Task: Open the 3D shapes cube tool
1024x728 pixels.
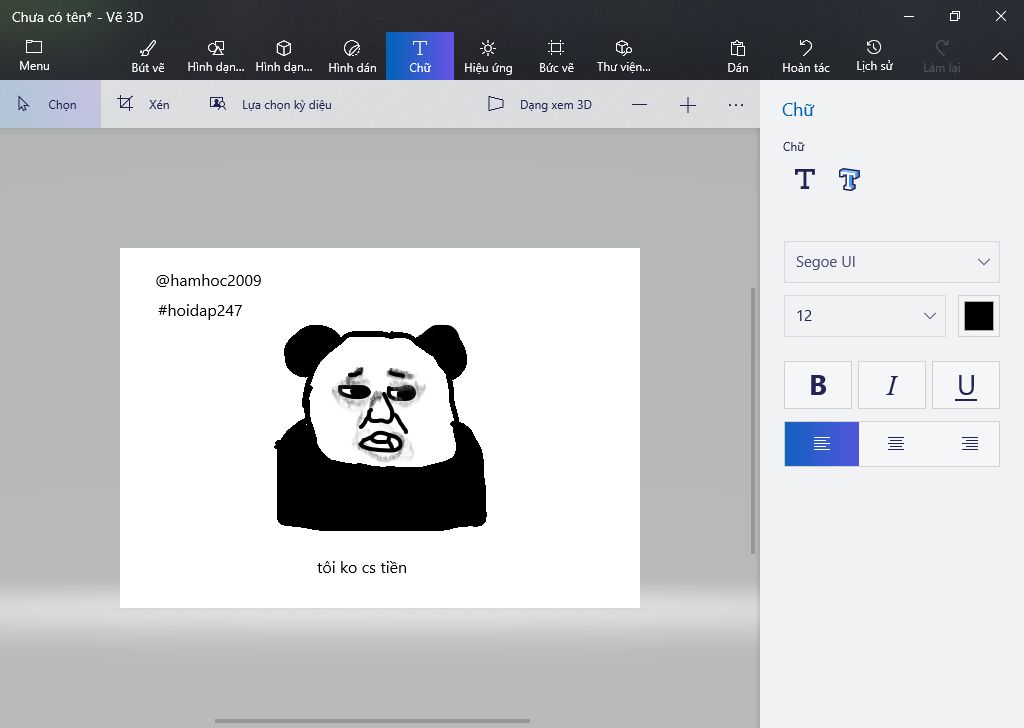Action: 283,56
